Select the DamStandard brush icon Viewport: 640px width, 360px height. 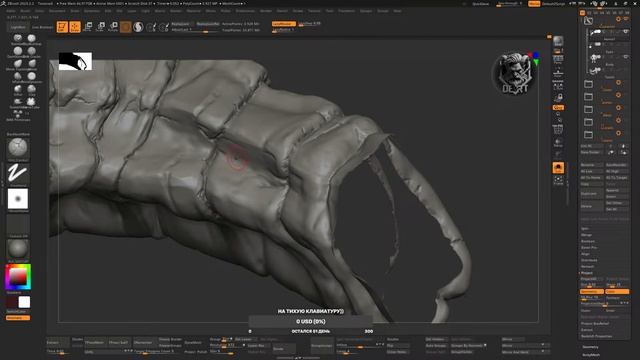pyautogui.click(x=18, y=51)
